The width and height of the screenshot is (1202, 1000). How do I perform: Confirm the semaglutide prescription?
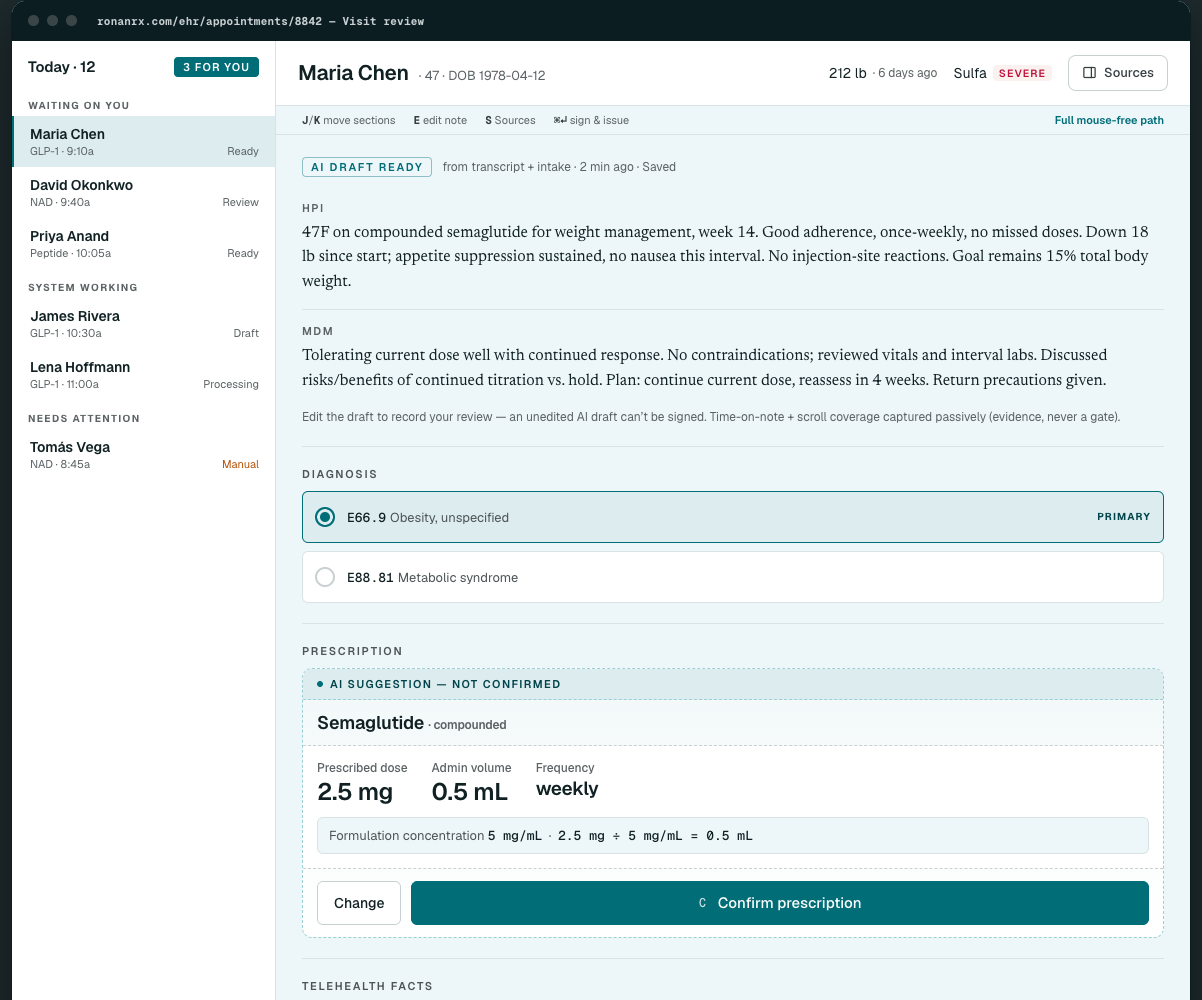[780, 903]
